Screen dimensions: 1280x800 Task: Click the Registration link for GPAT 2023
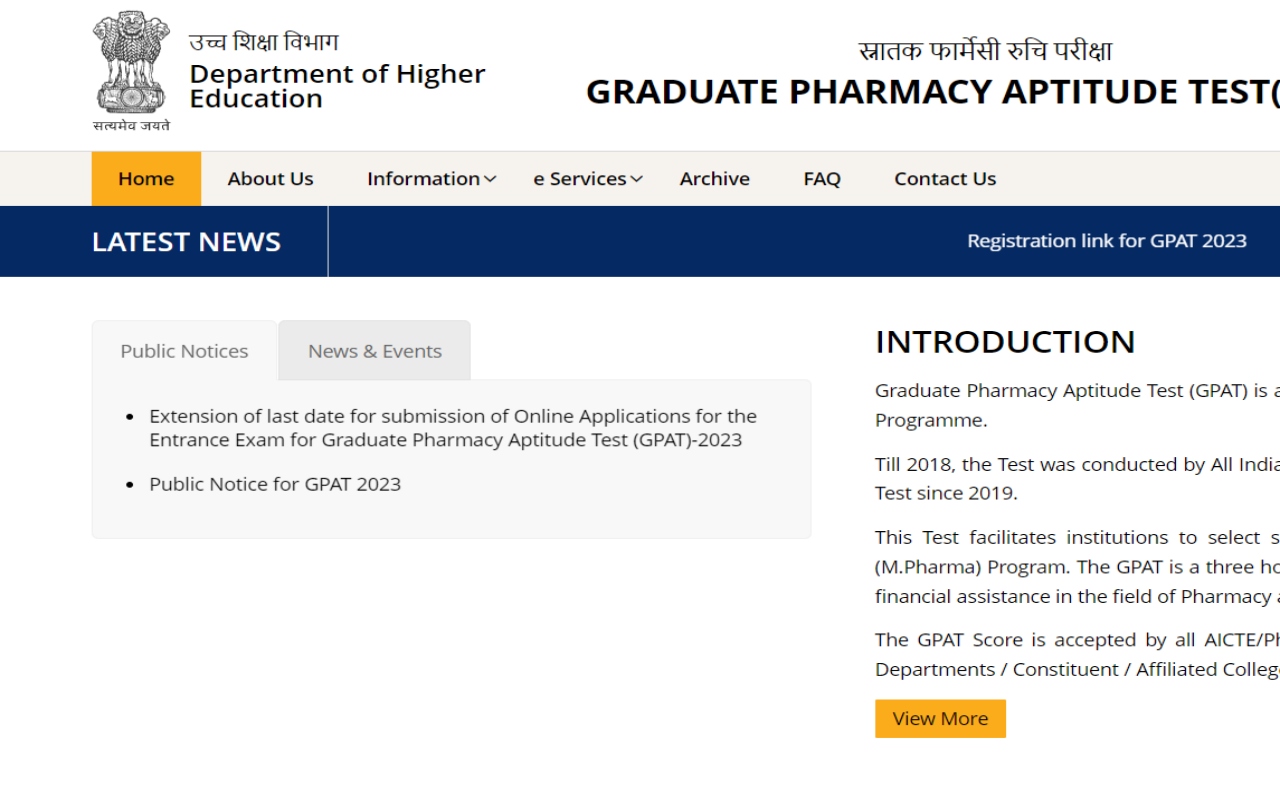click(1106, 241)
